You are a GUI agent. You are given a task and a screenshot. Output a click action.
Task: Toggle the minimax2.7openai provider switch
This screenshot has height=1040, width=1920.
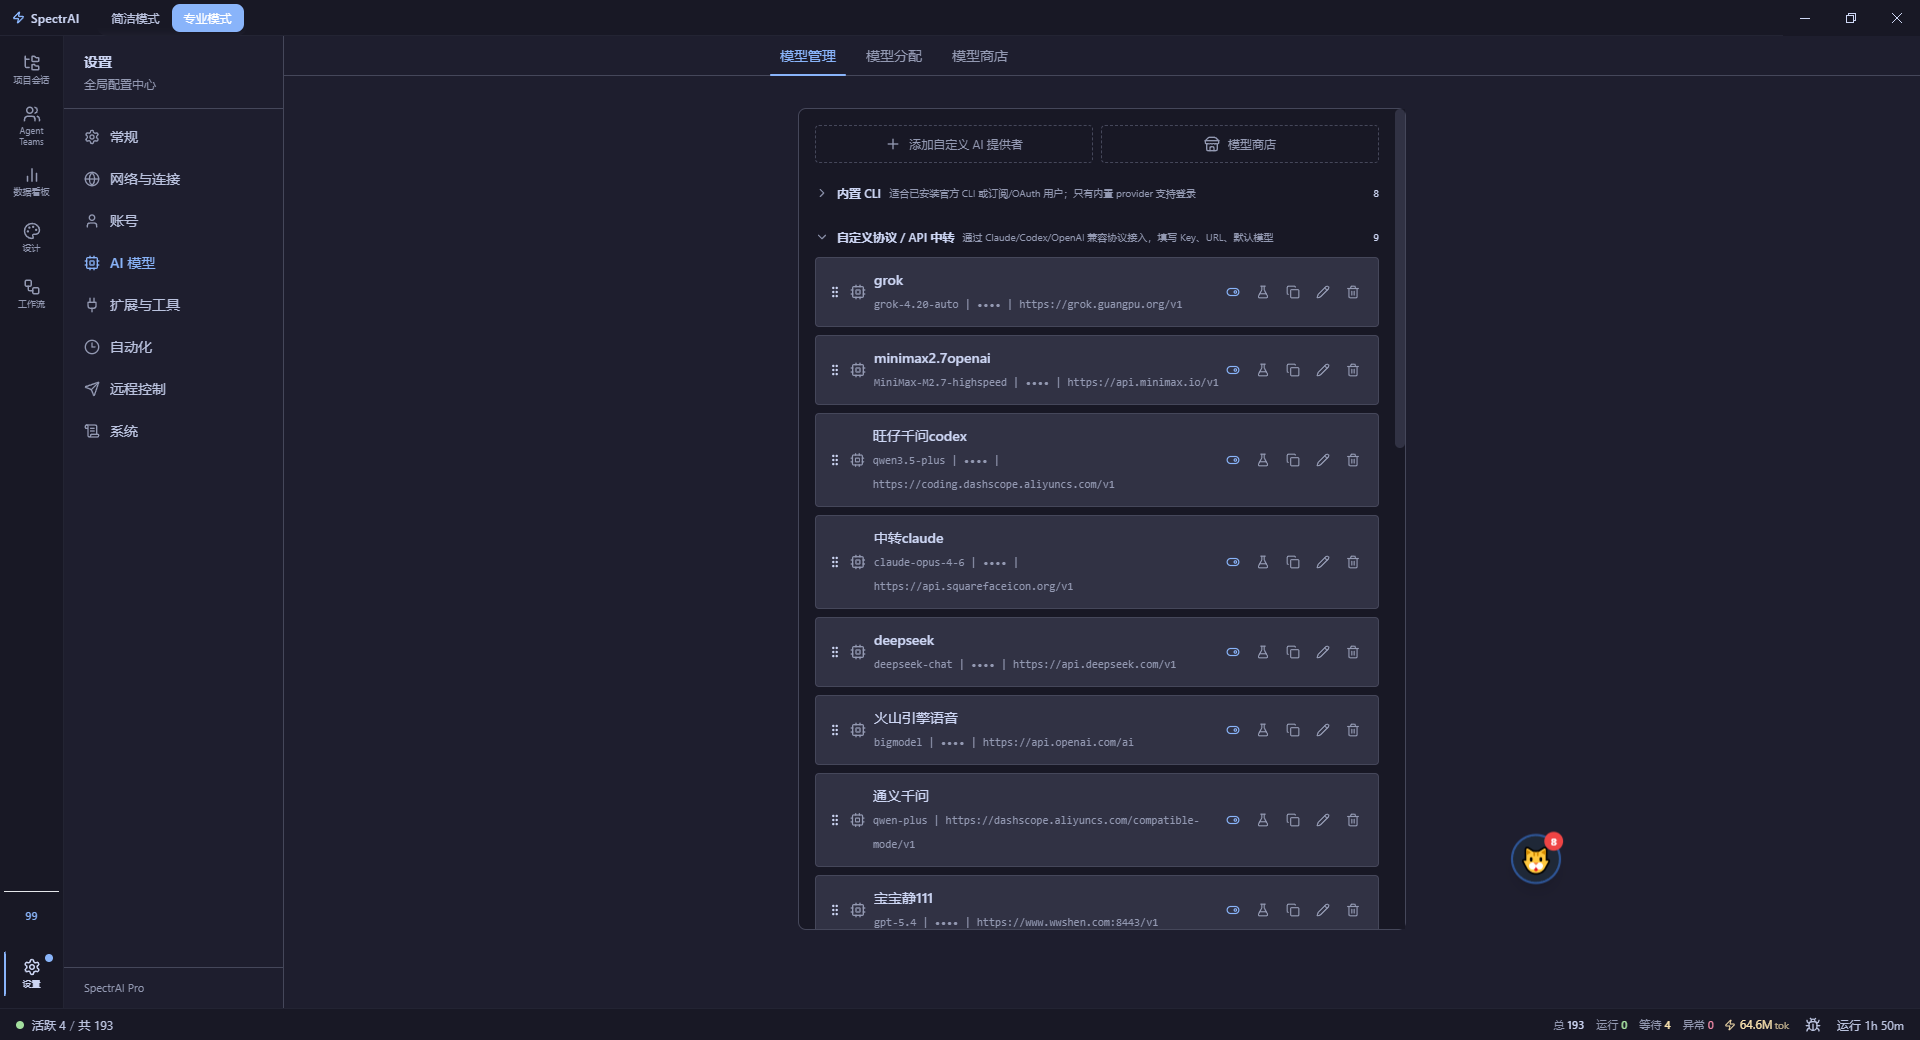point(1233,370)
